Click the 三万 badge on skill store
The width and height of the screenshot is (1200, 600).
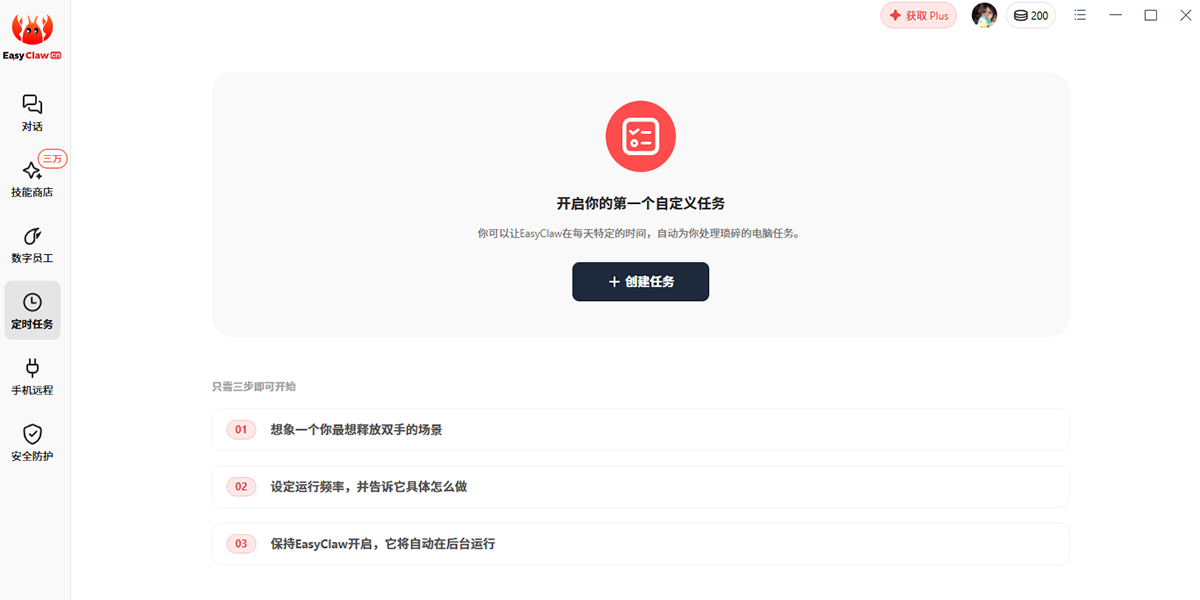point(52,159)
